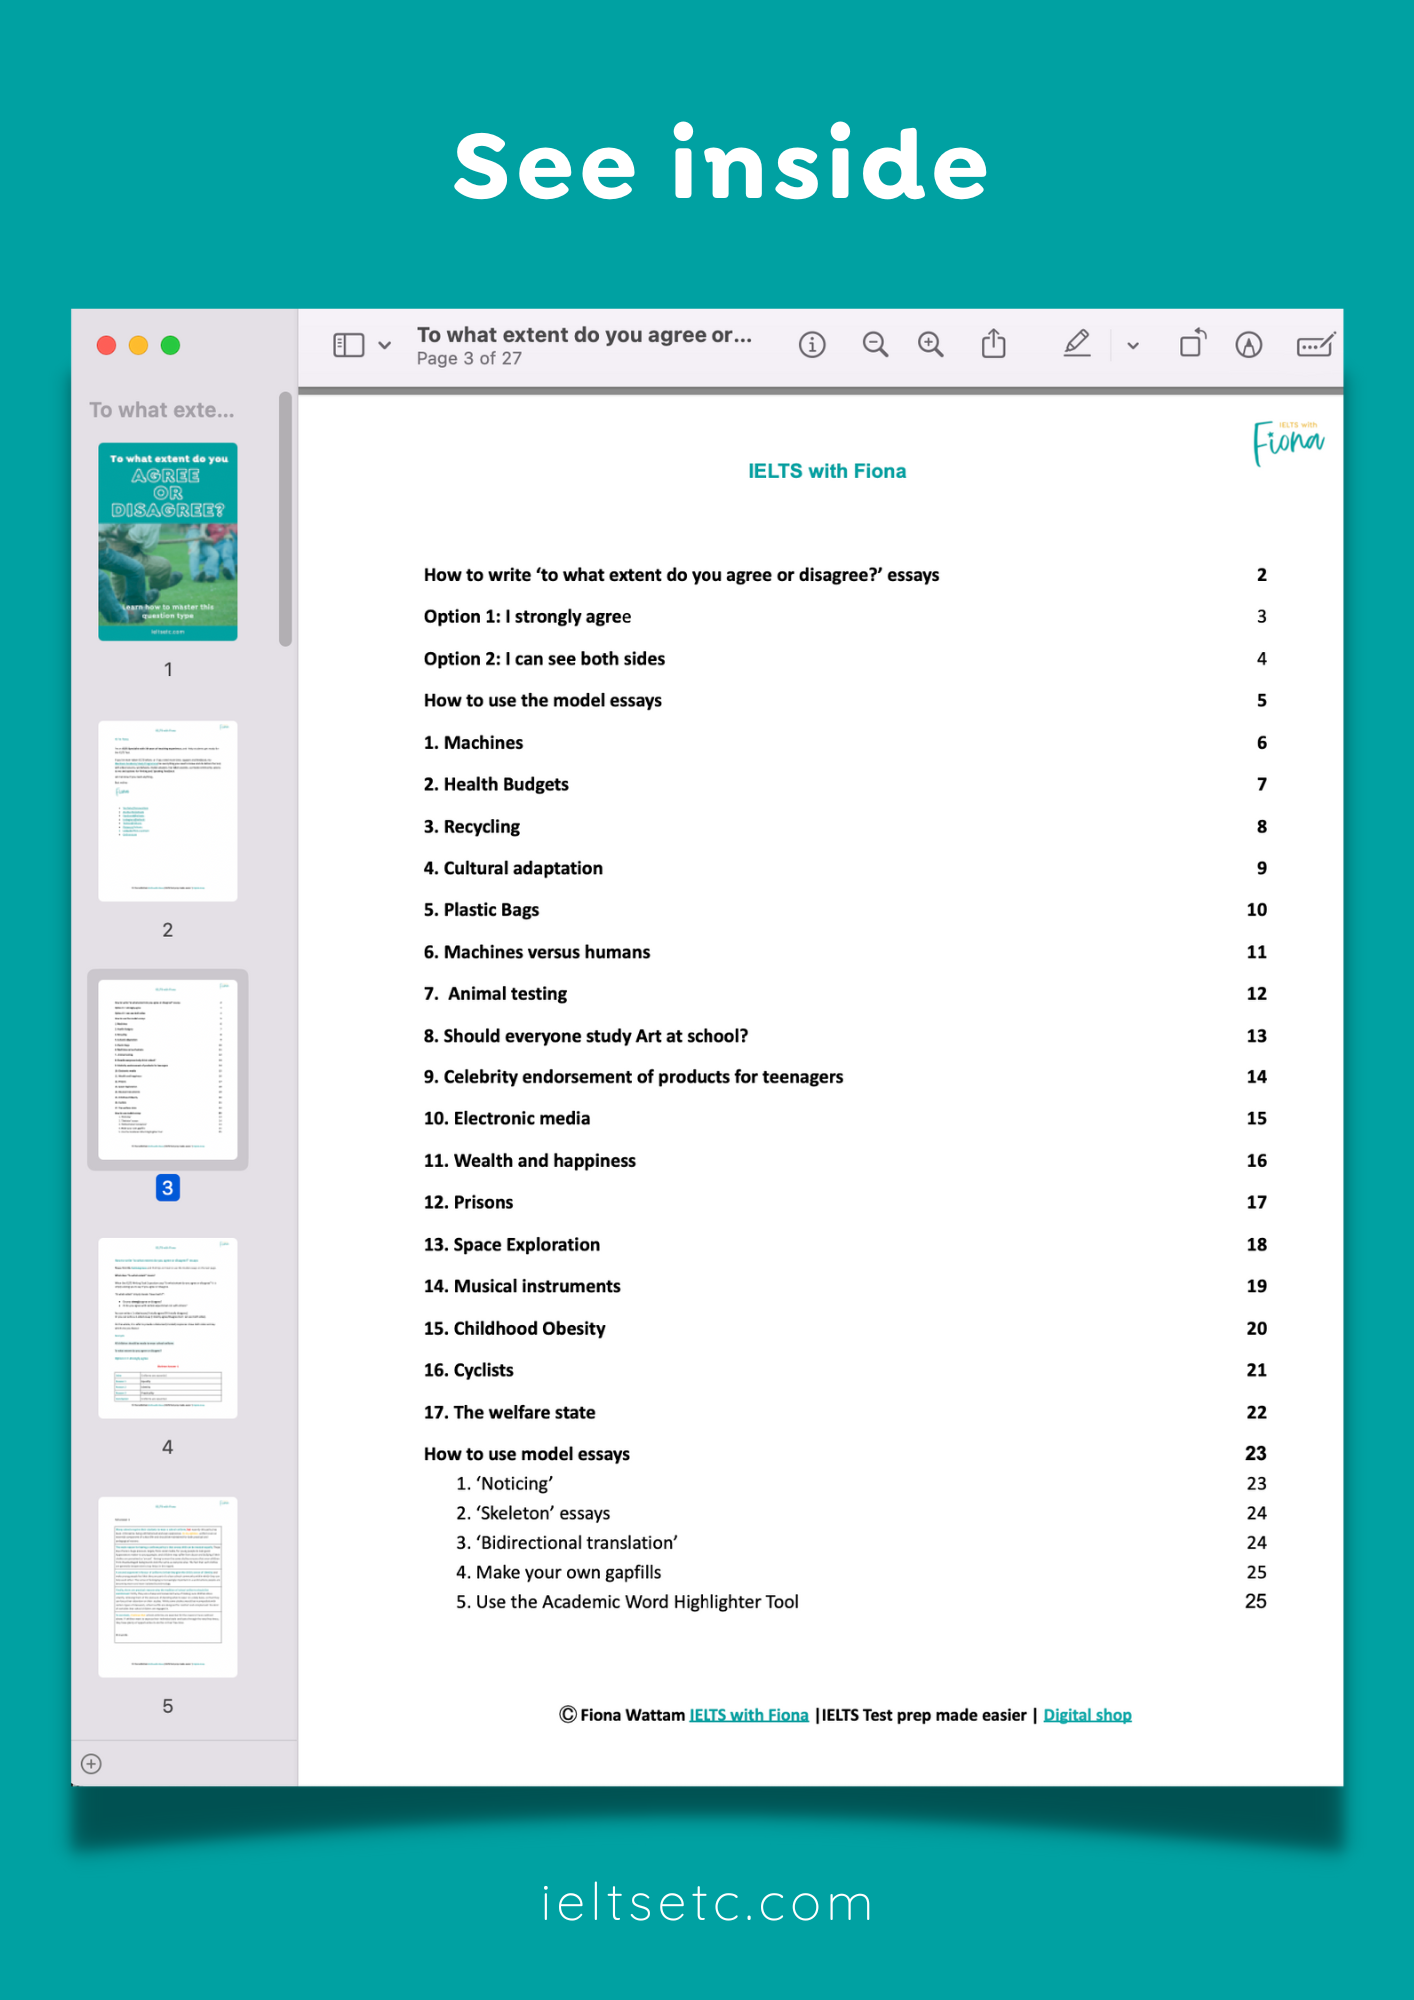Select the highlight pen icon
This screenshot has height=2000, width=1414.
1076,344
